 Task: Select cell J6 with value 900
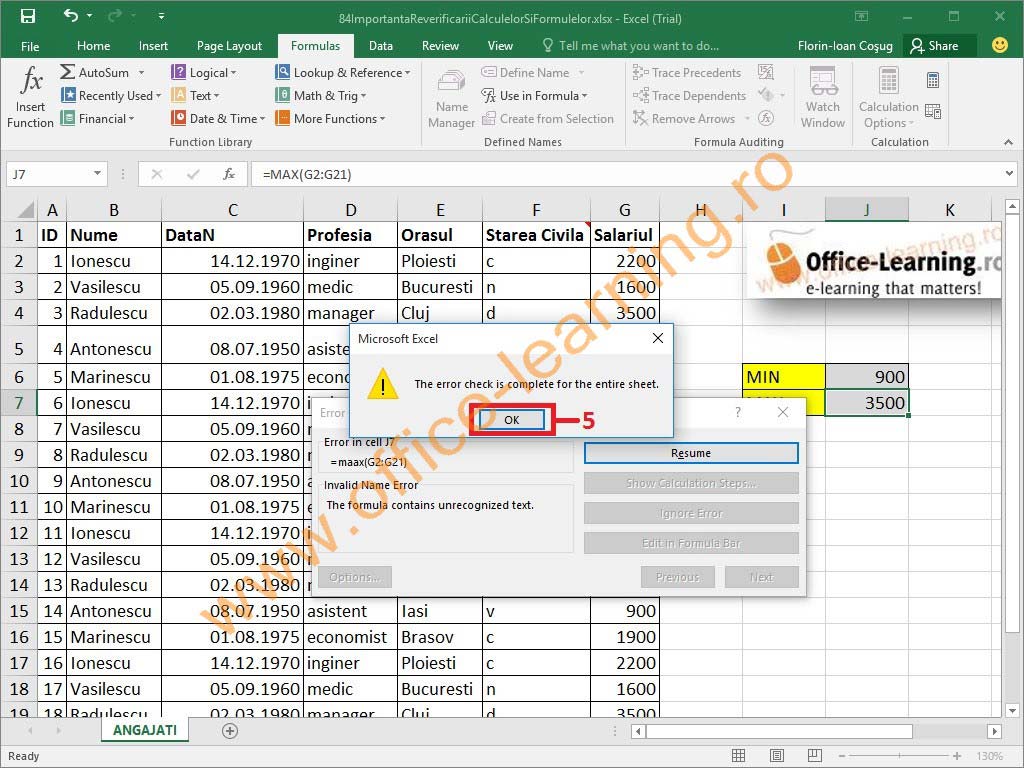[x=867, y=377]
